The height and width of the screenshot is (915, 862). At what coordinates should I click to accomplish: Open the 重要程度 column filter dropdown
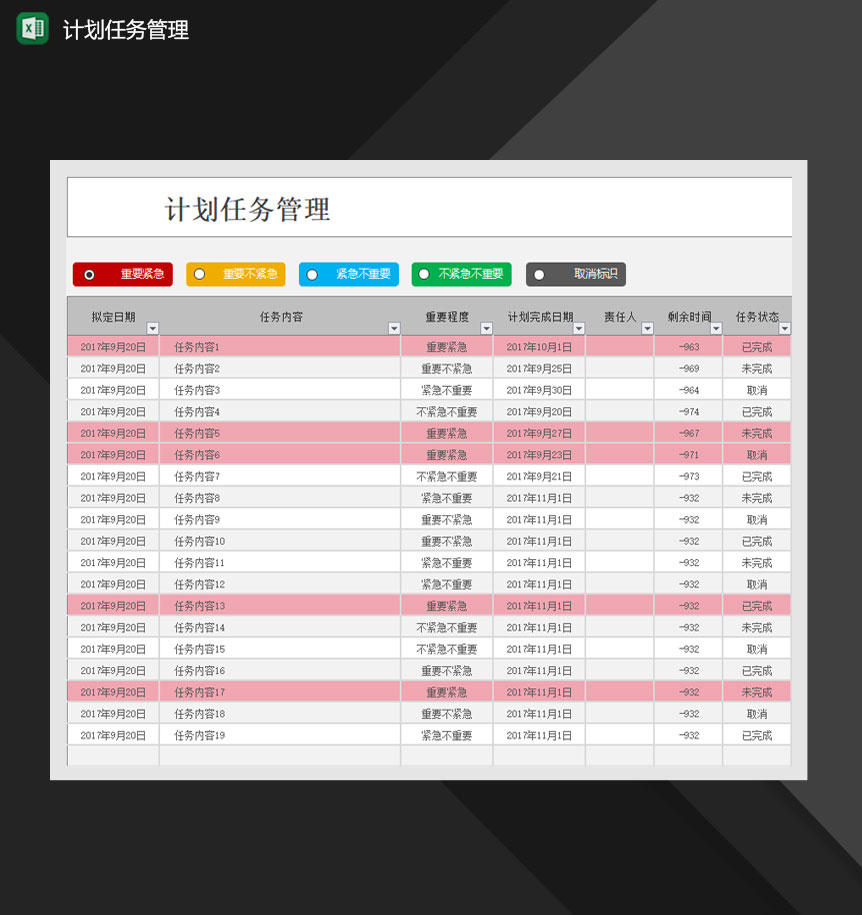[486, 328]
